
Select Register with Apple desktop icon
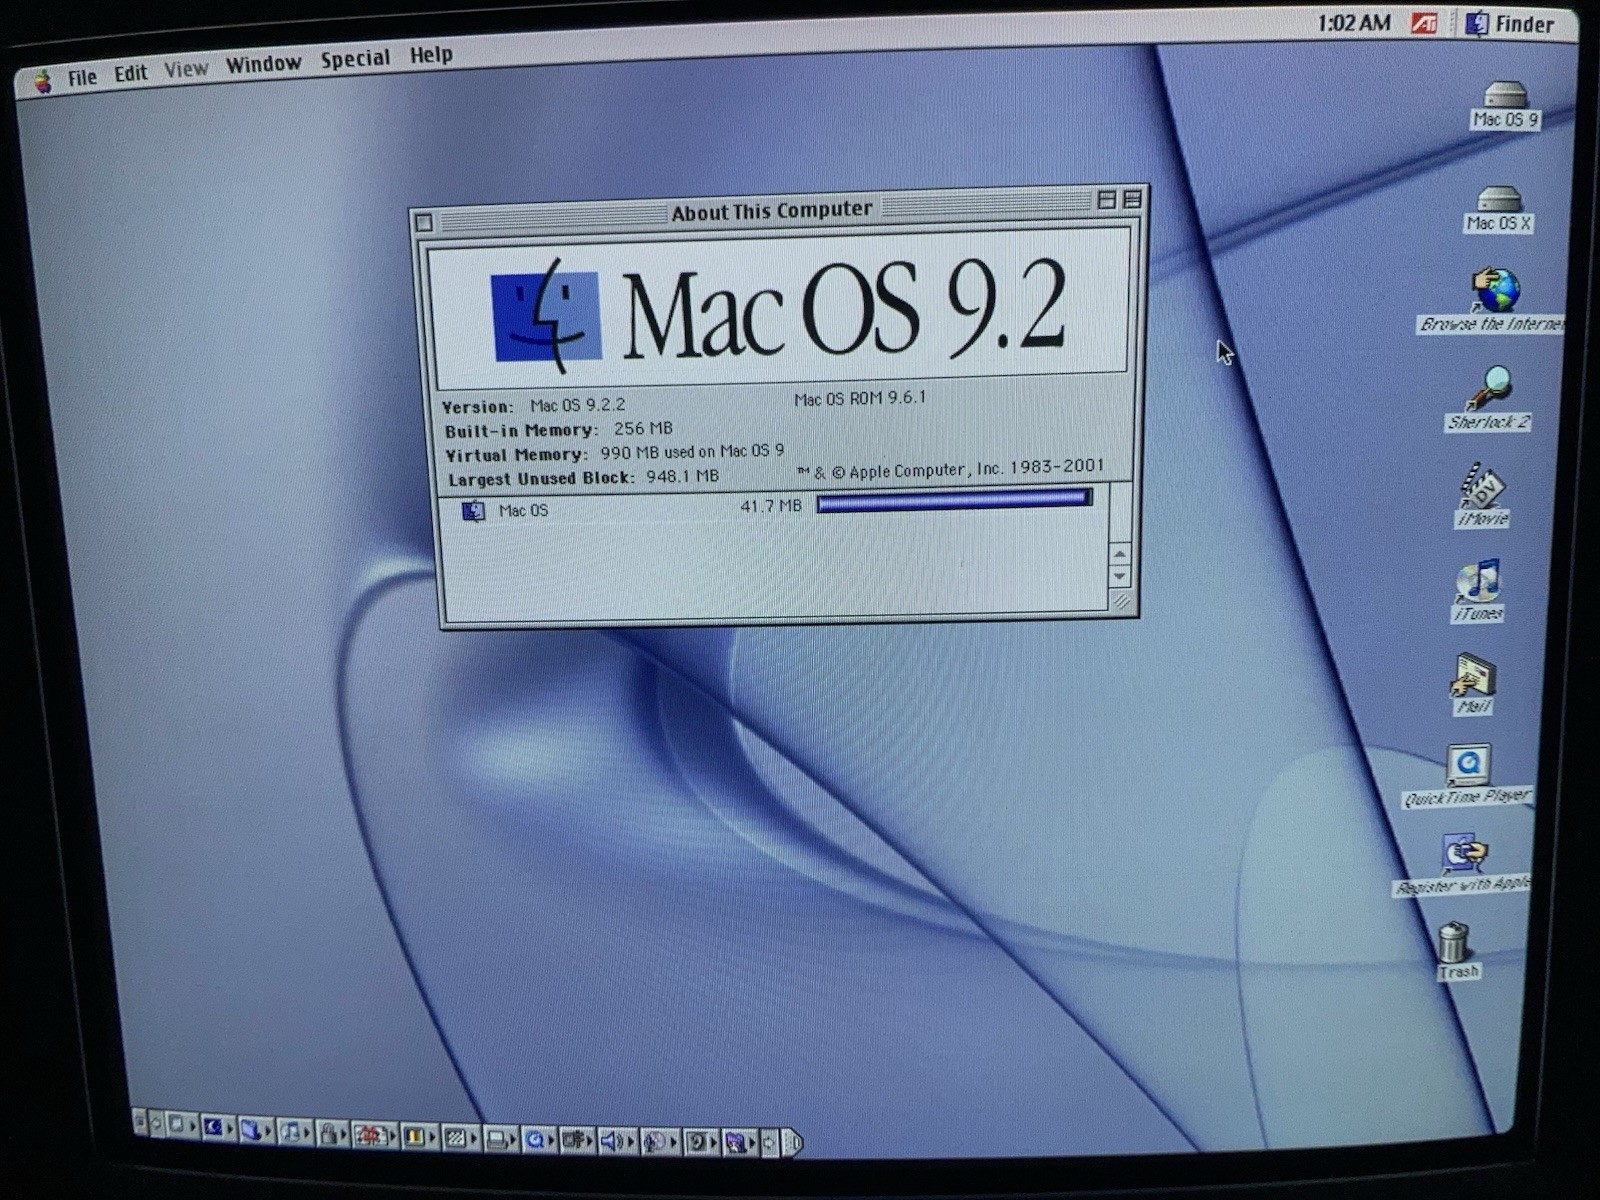pos(1462,864)
